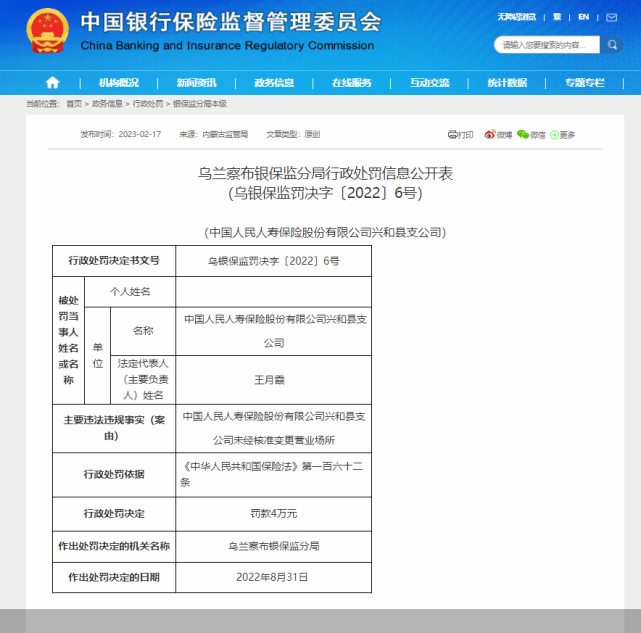641x633 pixels.
Task: Go to 在线服务 section
Action: 351,83
